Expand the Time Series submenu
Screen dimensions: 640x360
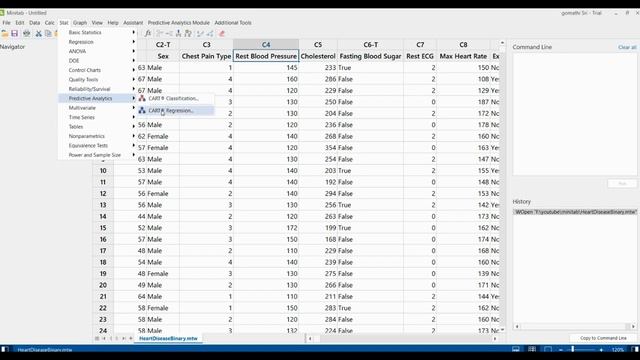[97, 117]
